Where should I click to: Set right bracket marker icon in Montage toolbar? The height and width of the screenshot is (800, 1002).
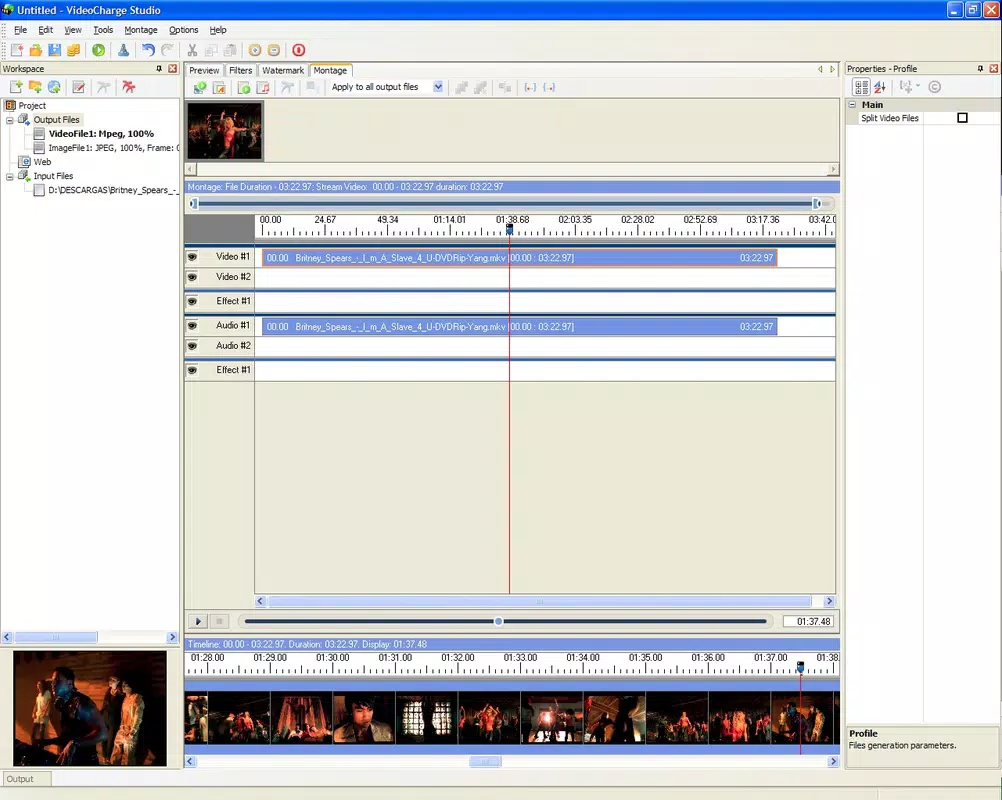pos(549,88)
